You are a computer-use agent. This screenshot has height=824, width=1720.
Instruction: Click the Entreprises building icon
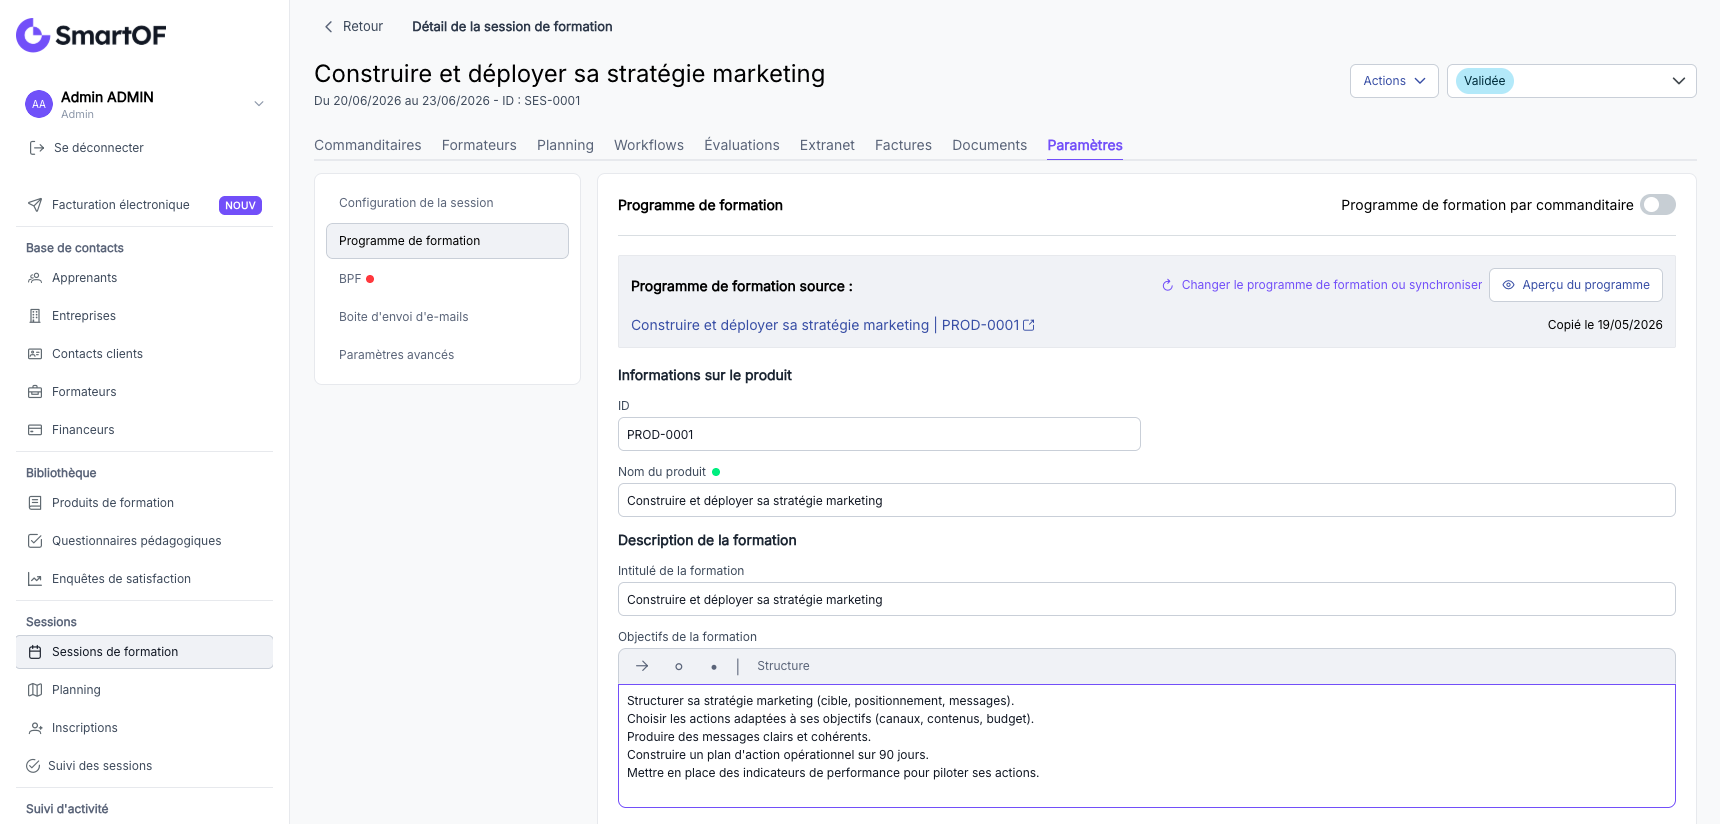pyautogui.click(x=35, y=316)
